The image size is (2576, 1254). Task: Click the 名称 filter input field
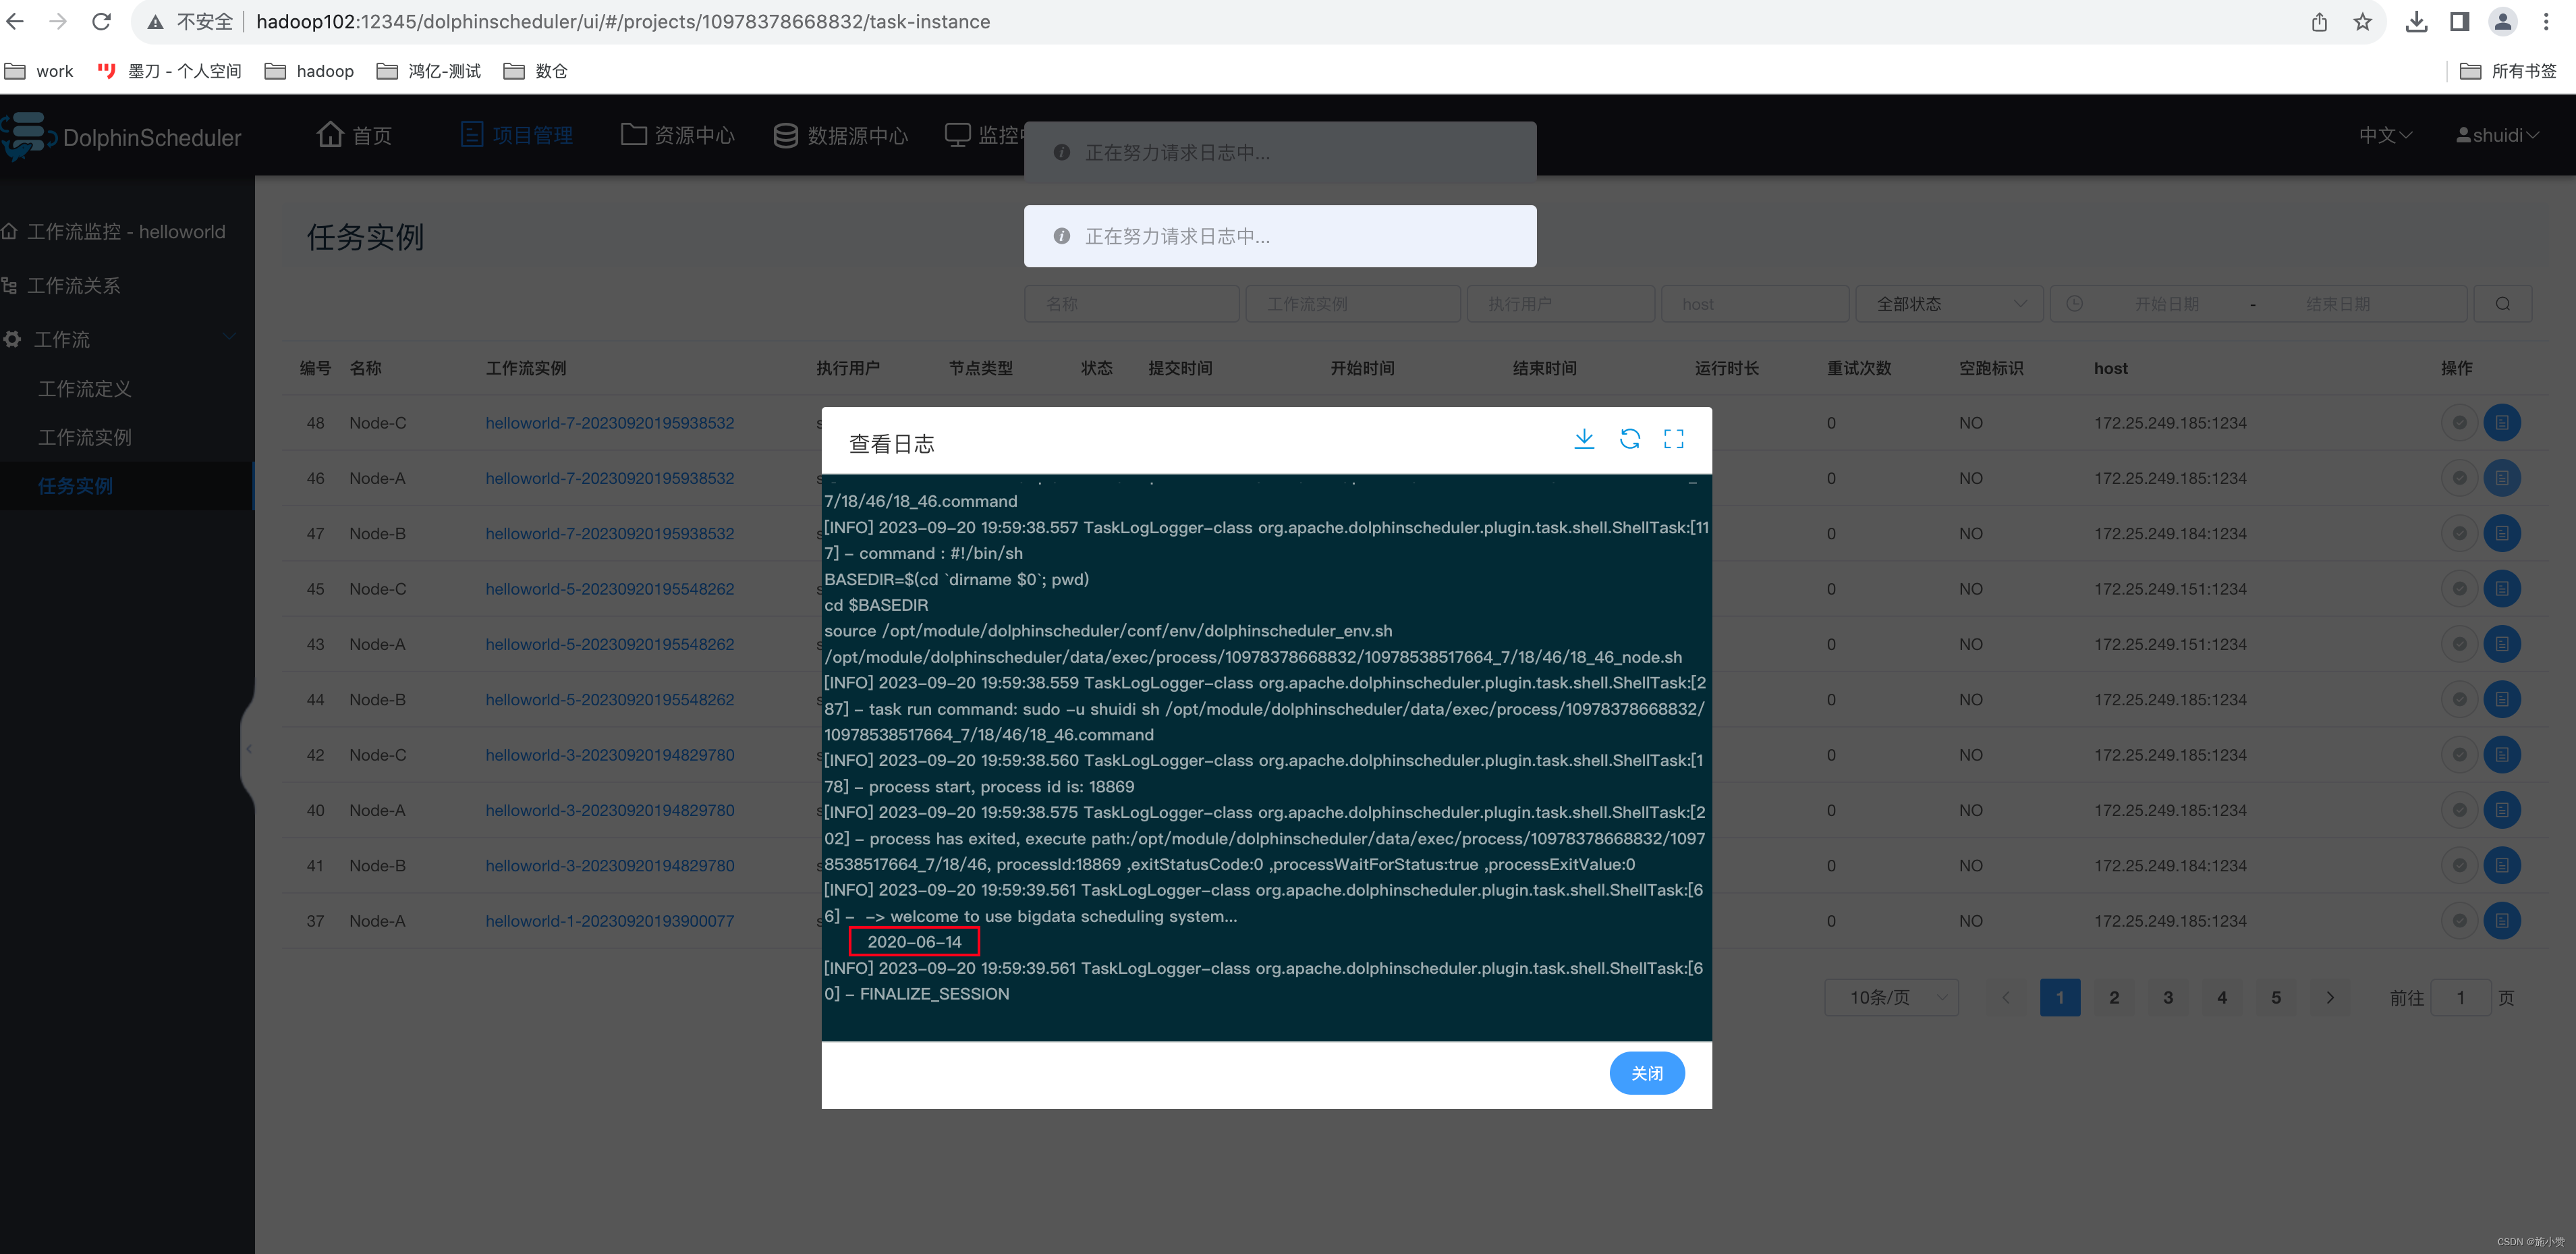coord(1131,304)
